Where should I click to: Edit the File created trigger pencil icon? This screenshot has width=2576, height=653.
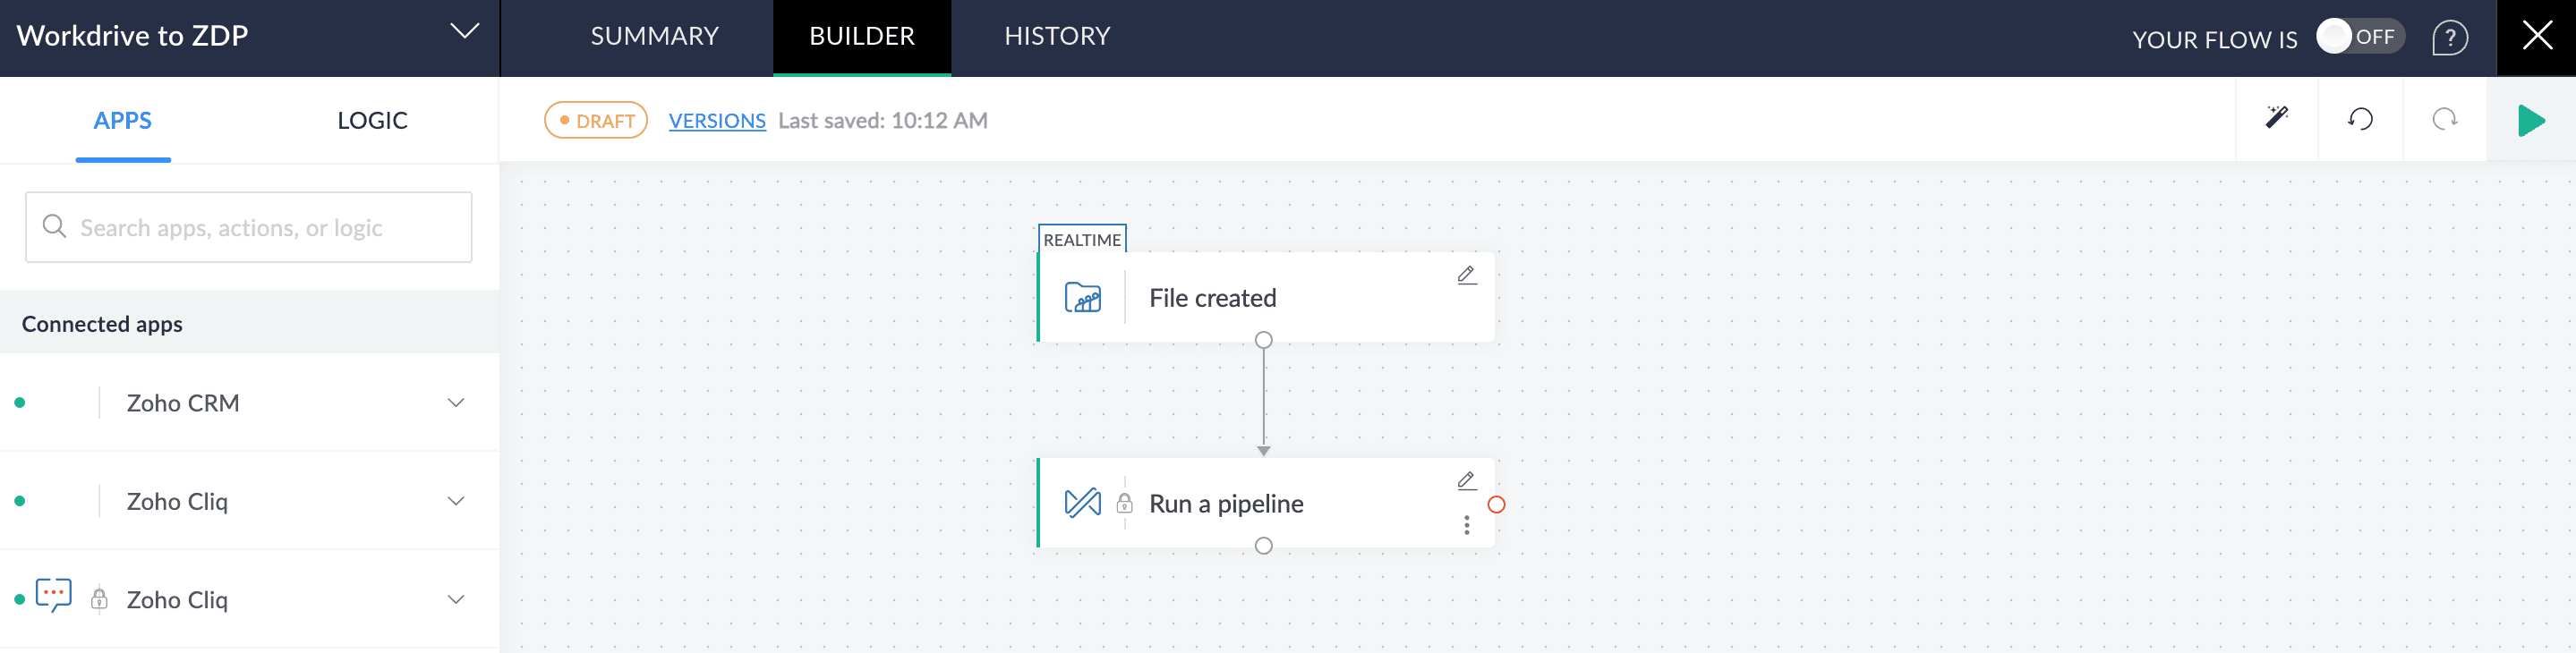tap(1466, 275)
